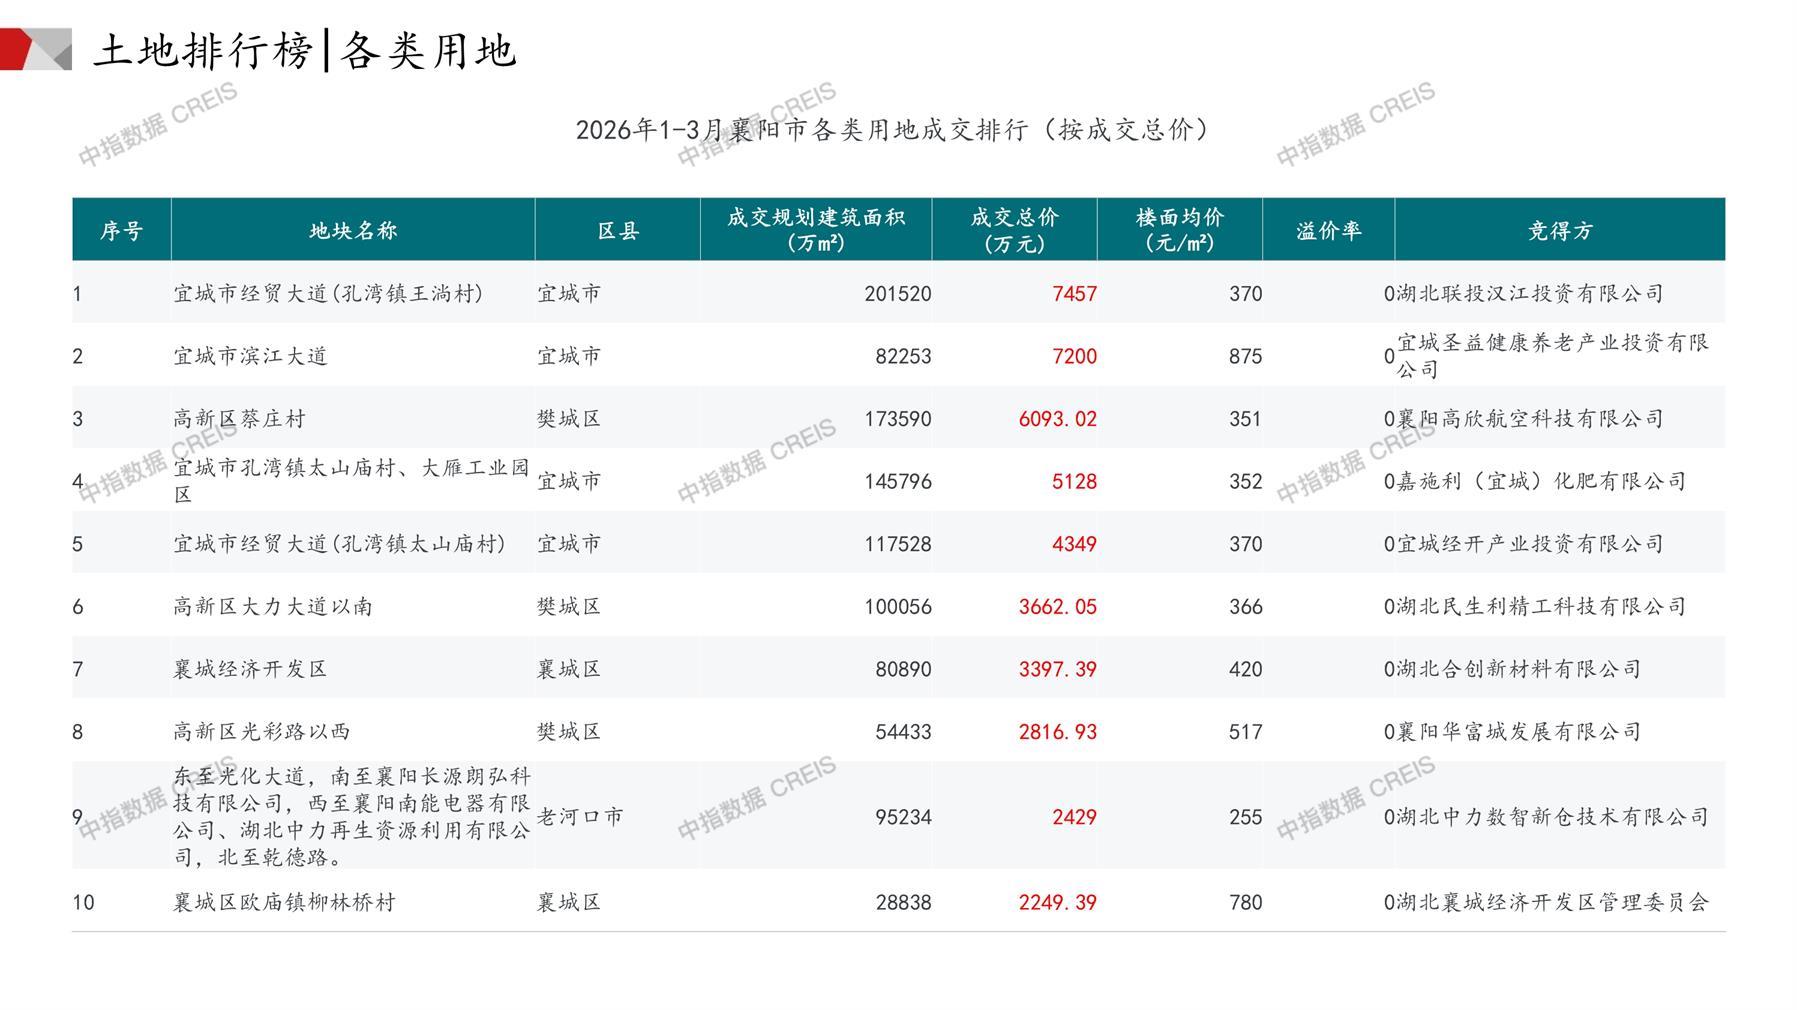Select the 溢价率 column header
The image size is (1797, 1010).
tap(1328, 231)
